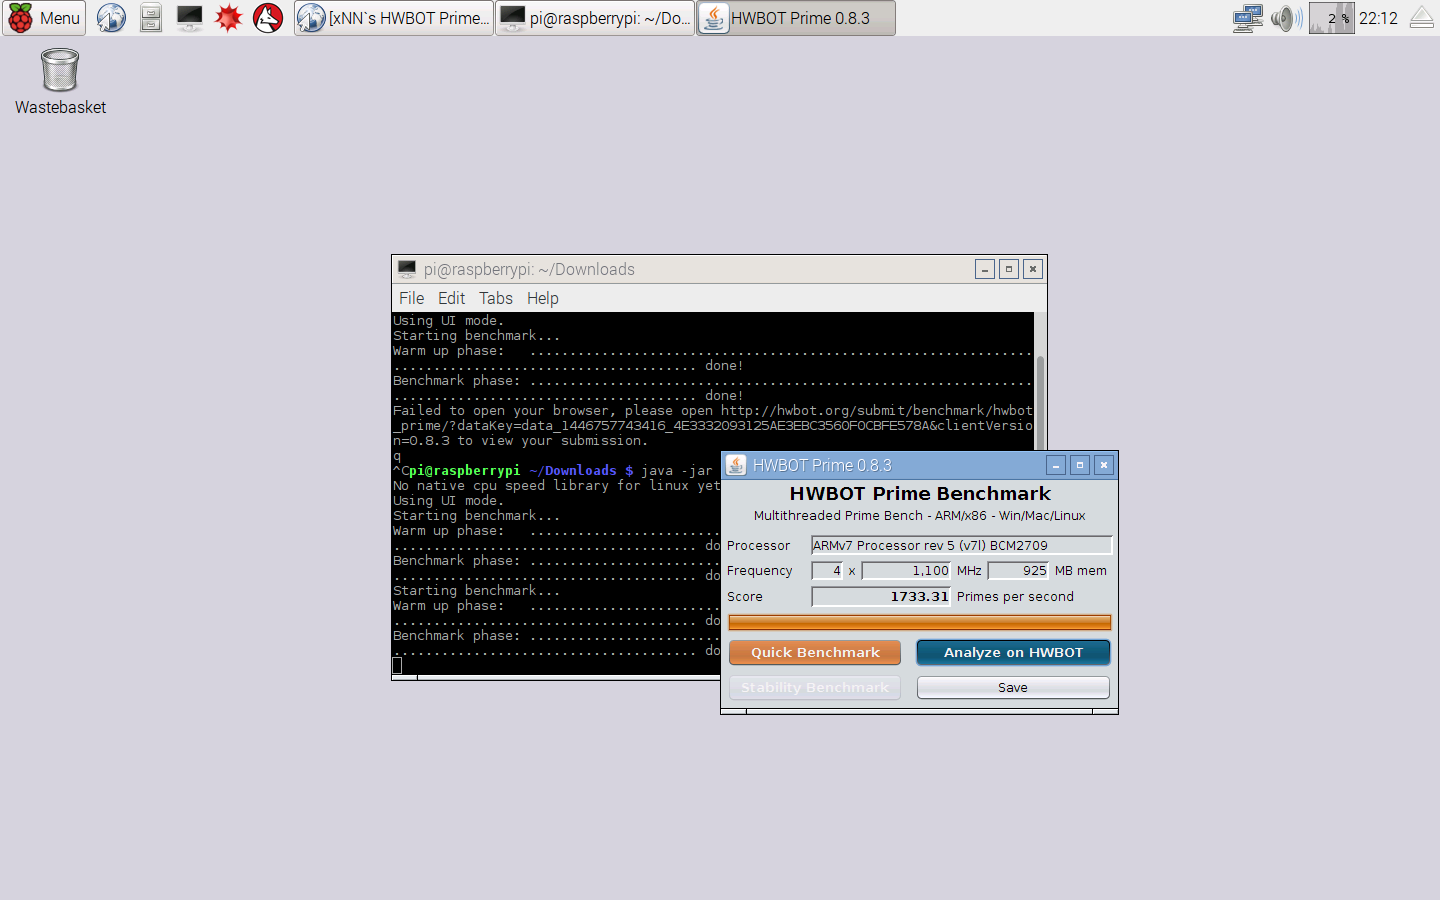This screenshot has width=1440, height=900.
Task: Save the benchmark result
Action: point(1013,688)
